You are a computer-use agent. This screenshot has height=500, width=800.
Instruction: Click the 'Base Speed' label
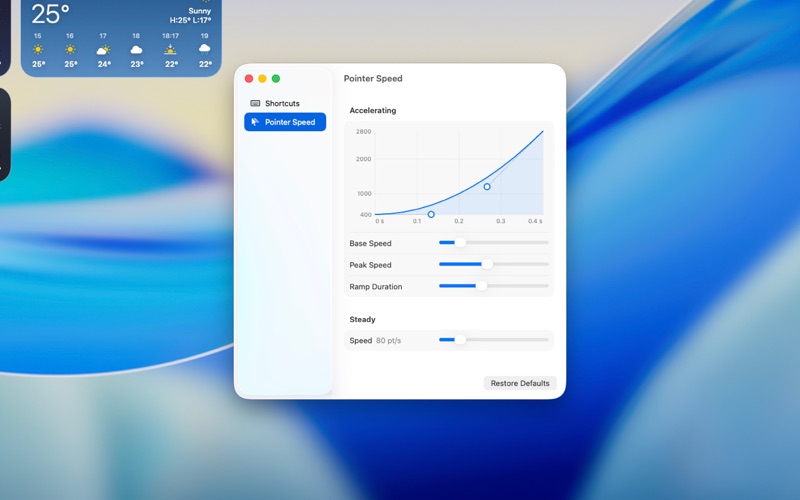370,243
